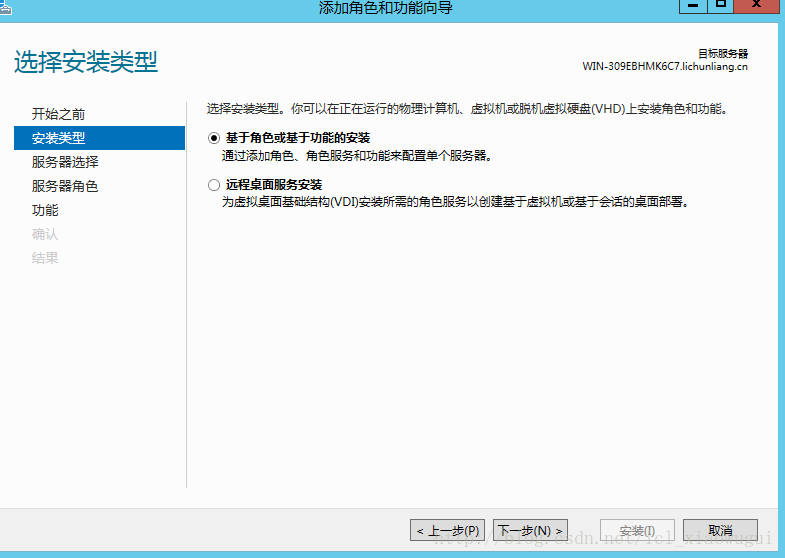Screen dimensions: 785x558
Task: Click the window title 添加角色和功能向导
Action: tap(385, 8)
